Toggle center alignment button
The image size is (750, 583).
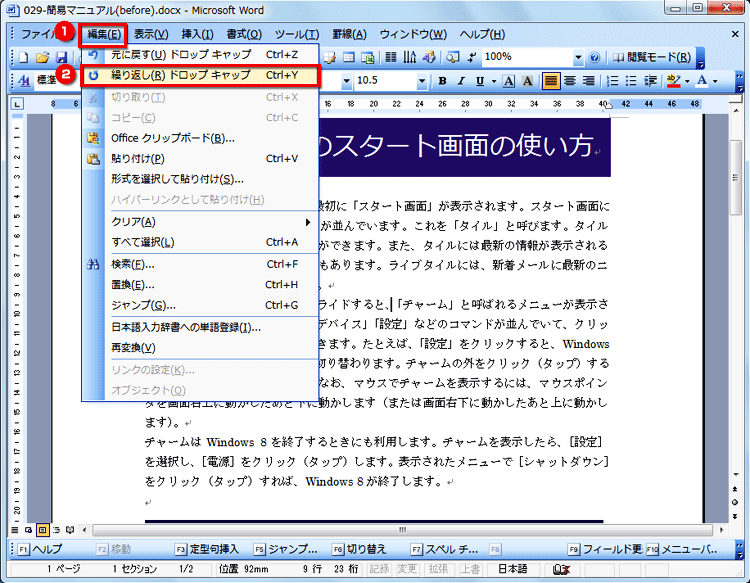click(x=570, y=81)
